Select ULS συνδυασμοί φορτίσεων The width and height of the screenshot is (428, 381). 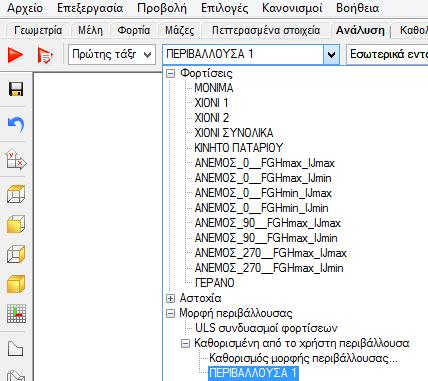point(266,328)
